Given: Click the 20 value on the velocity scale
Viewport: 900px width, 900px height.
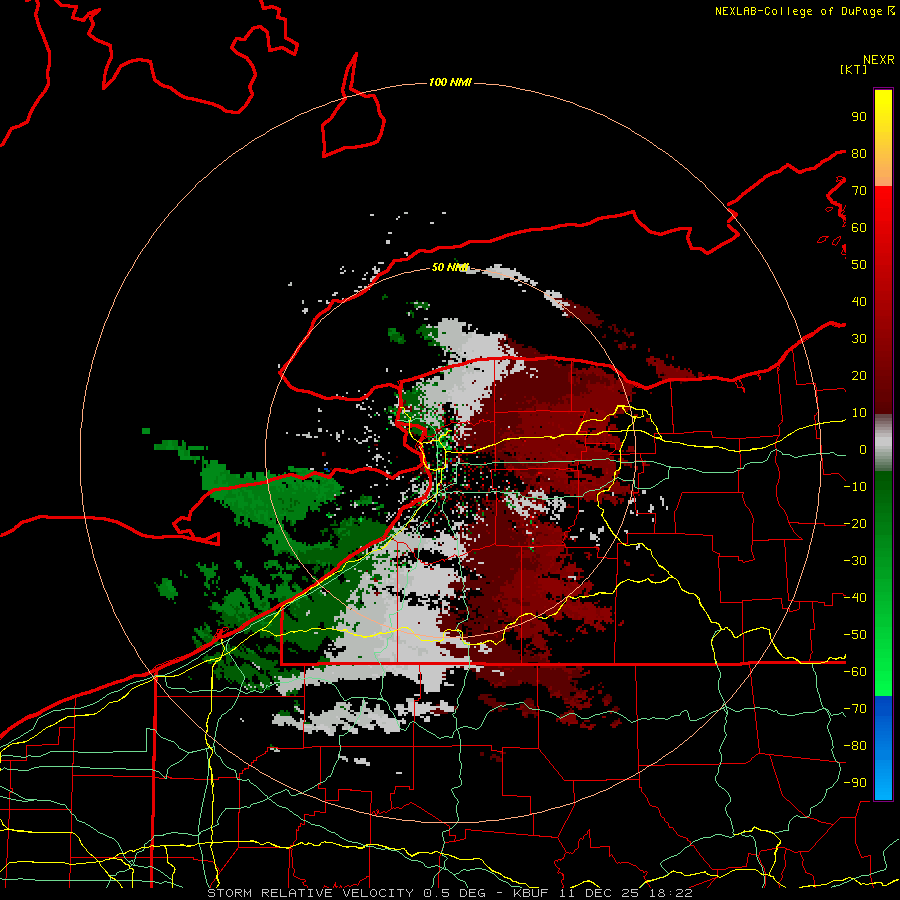Looking at the screenshot, I should click(859, 376).
